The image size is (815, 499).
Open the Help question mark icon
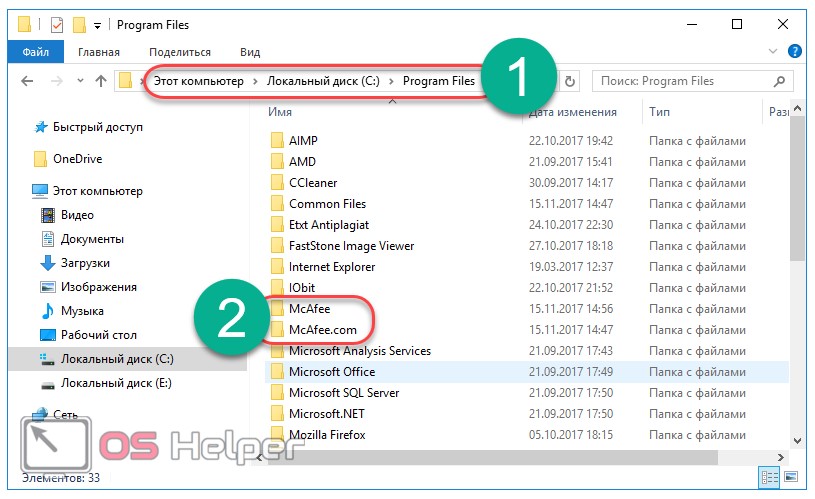[x=794, y=51]
